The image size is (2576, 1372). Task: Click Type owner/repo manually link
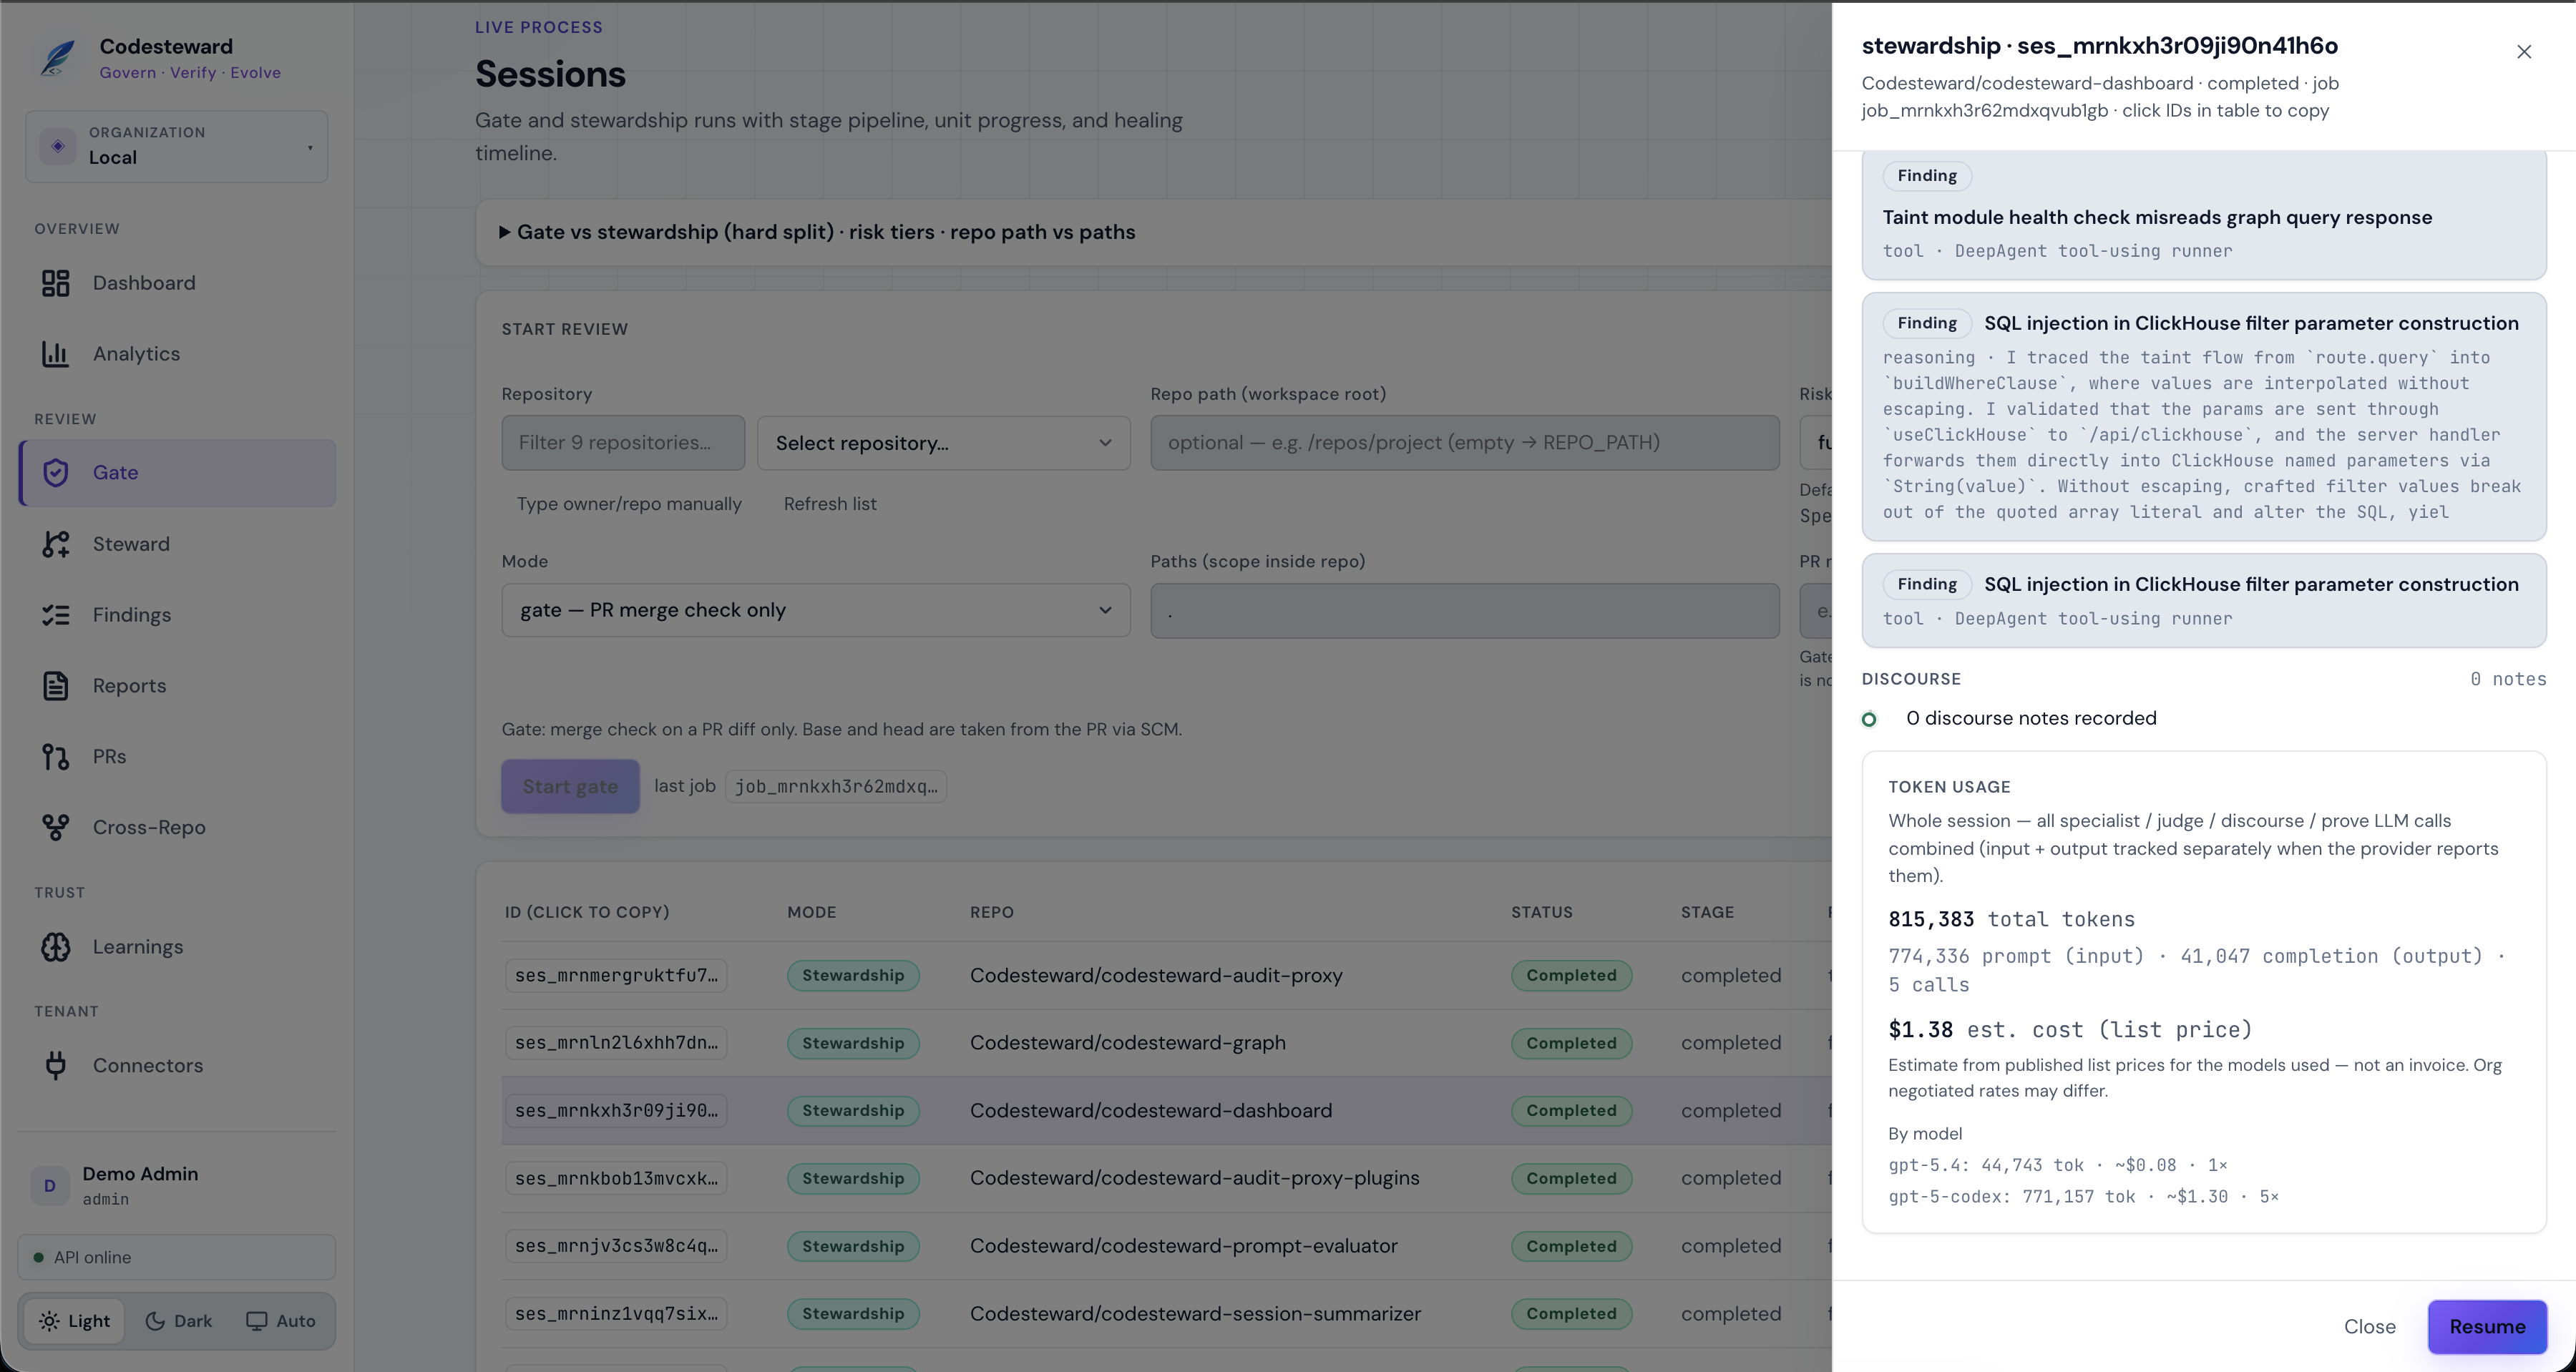click(629, 504)
